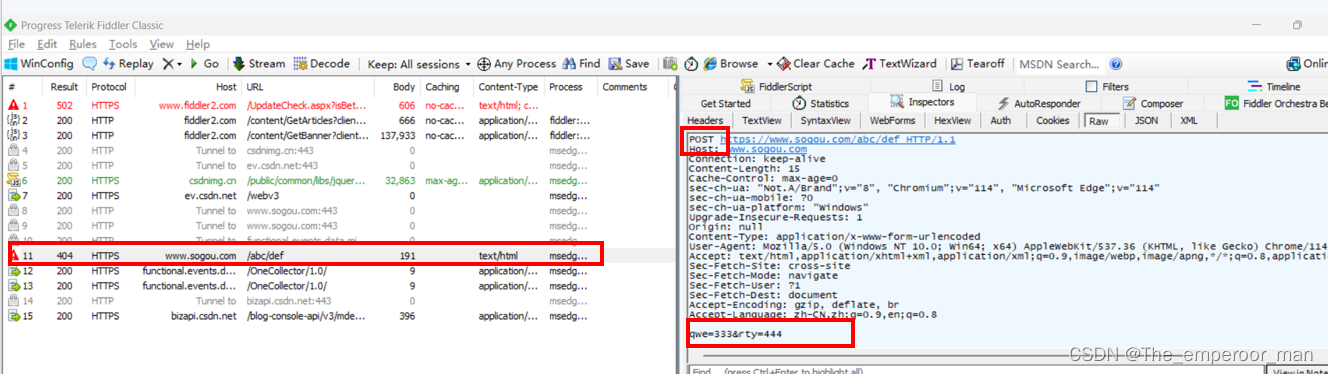Select the SyntaxView inspector tab
Screen dimensions: 1328x374
825,120
